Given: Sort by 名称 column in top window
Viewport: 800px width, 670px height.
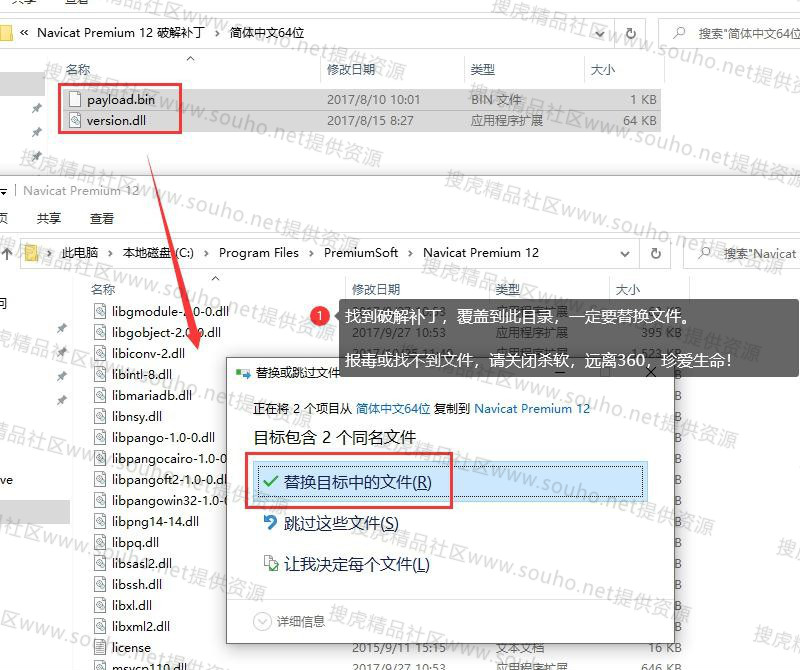Looking at the screenshot, I should 78,69.
